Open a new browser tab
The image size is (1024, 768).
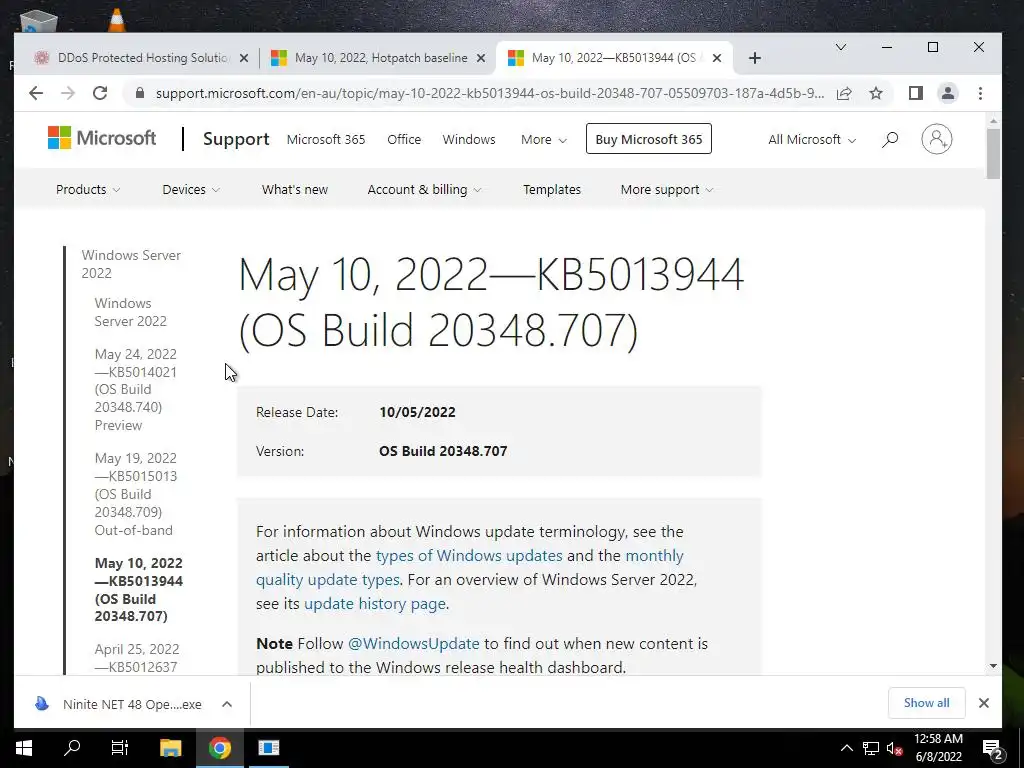click(x=755, y=58)
